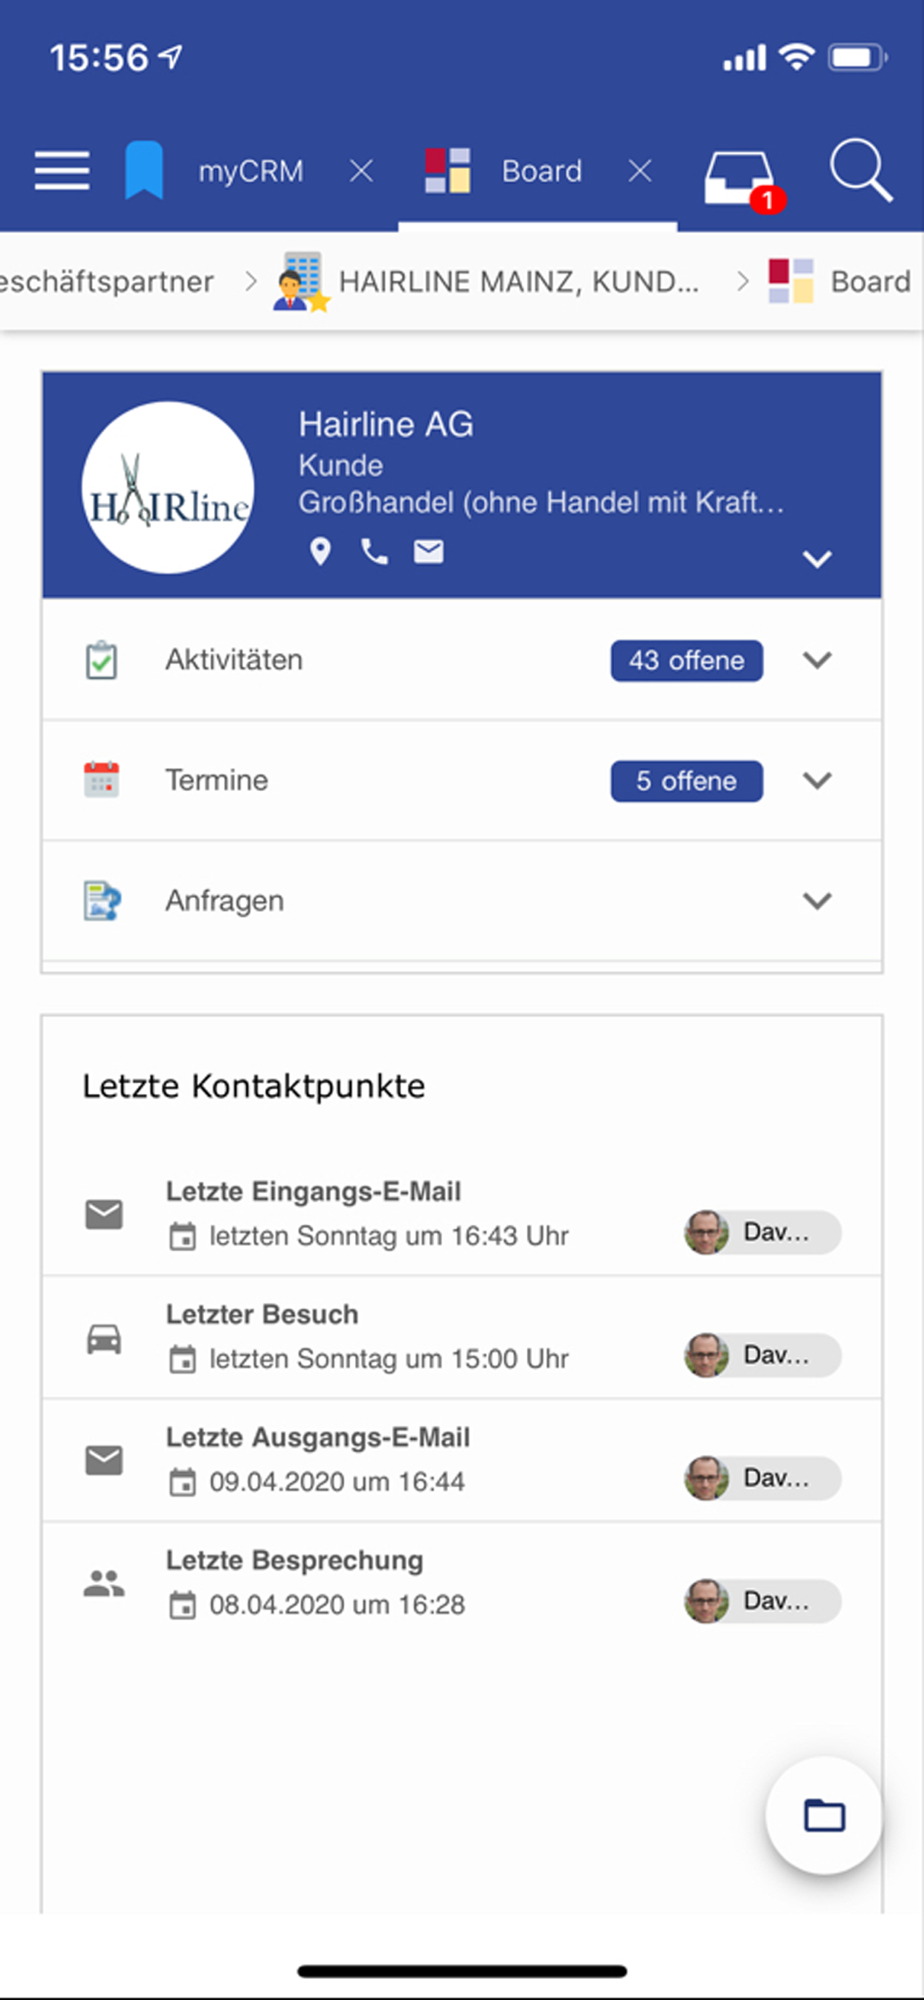924x2000 pixels.
Task: Tap the floating folder button
Action: [824, 1814]
